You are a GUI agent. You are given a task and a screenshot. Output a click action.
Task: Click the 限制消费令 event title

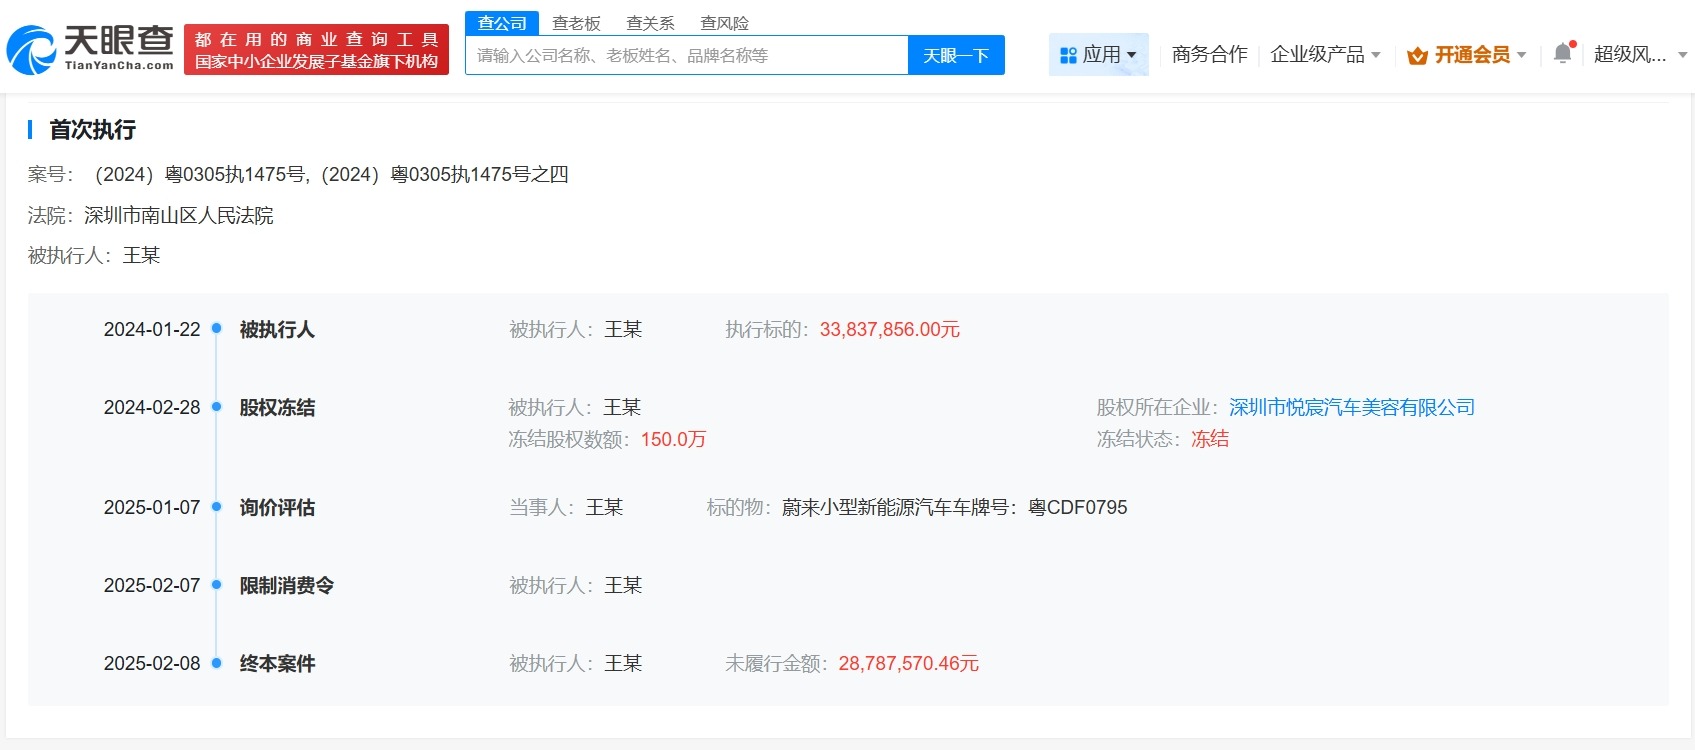pos(287,585)
